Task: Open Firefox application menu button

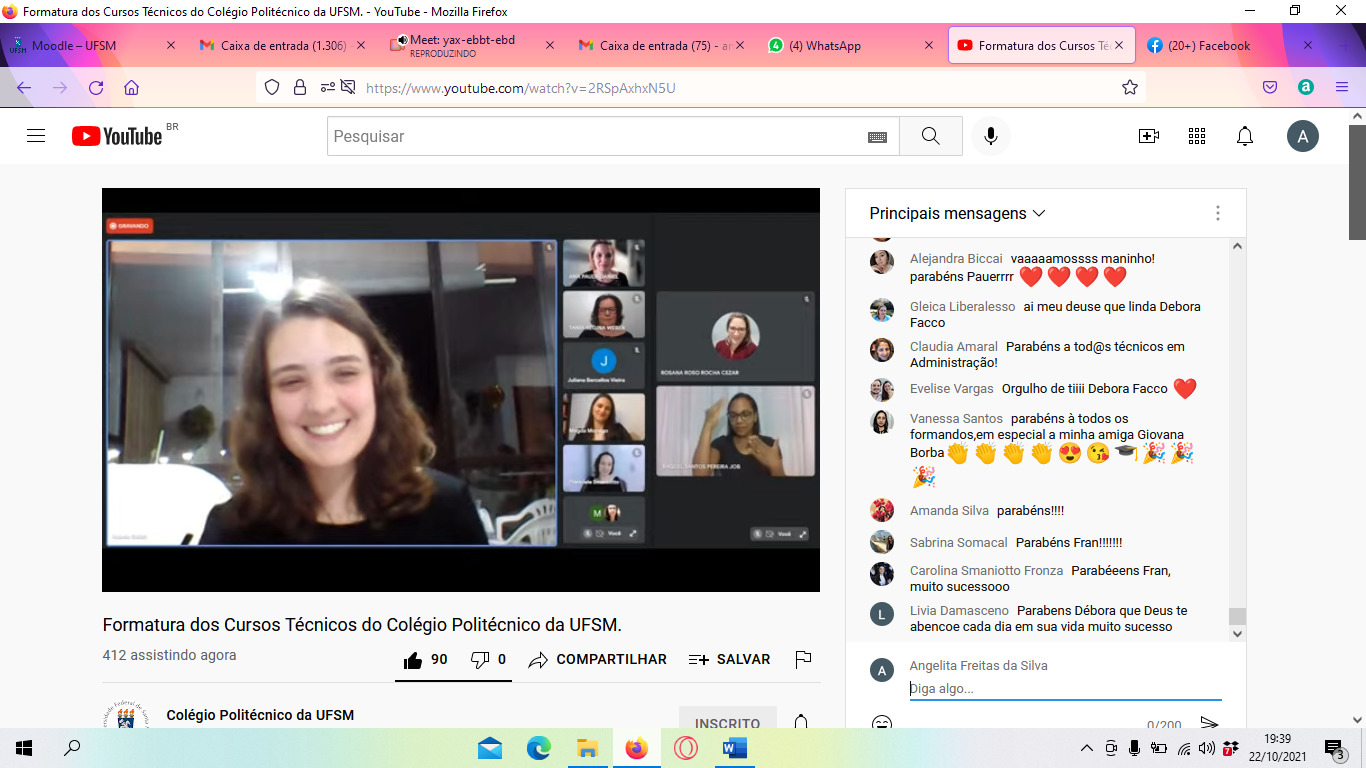Action: click(x=1342, y=87)
